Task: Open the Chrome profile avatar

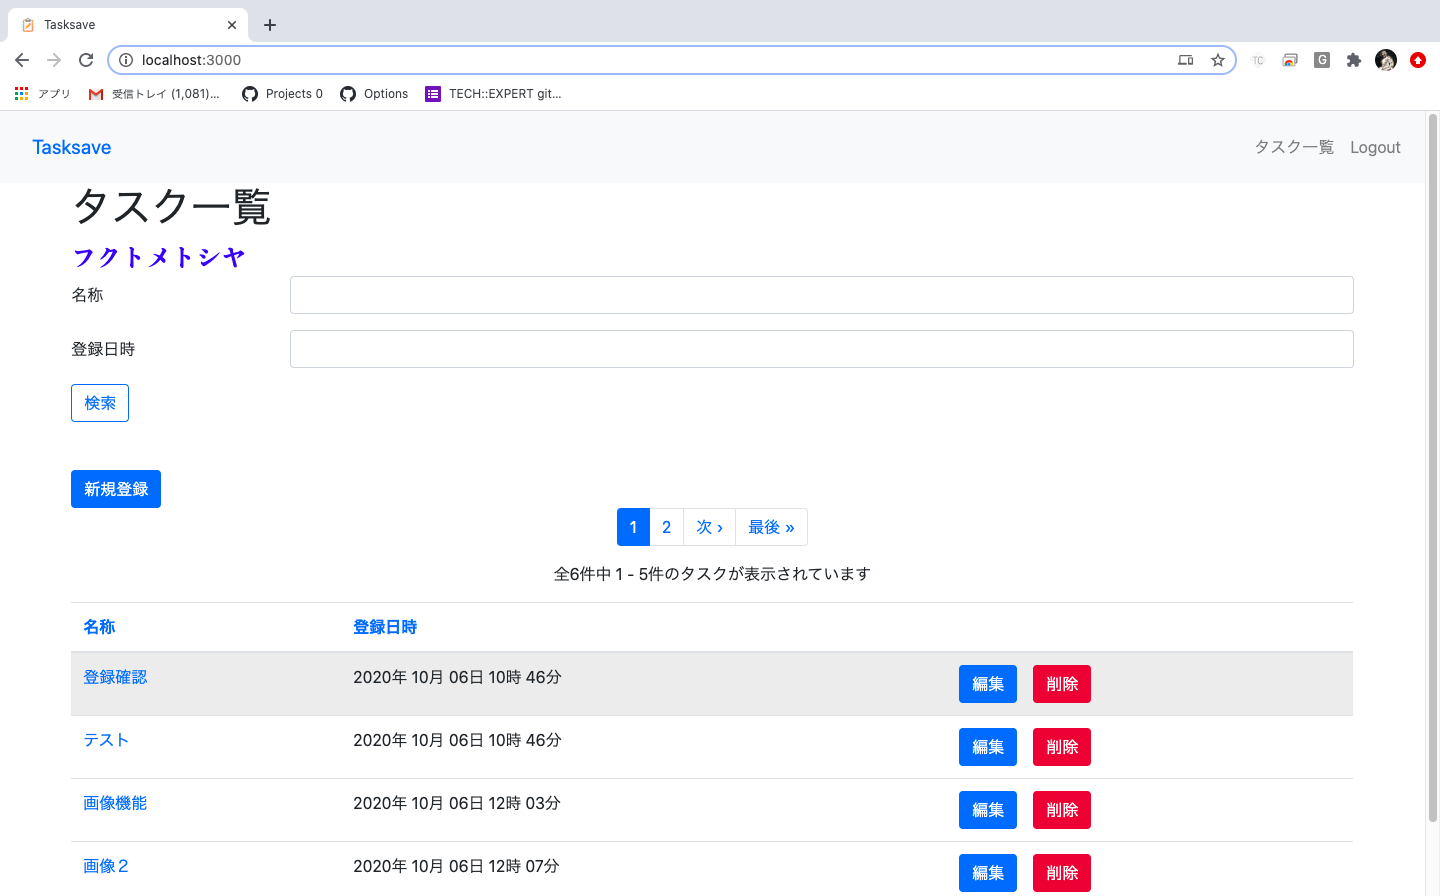Action: (x=1386, y=60)
